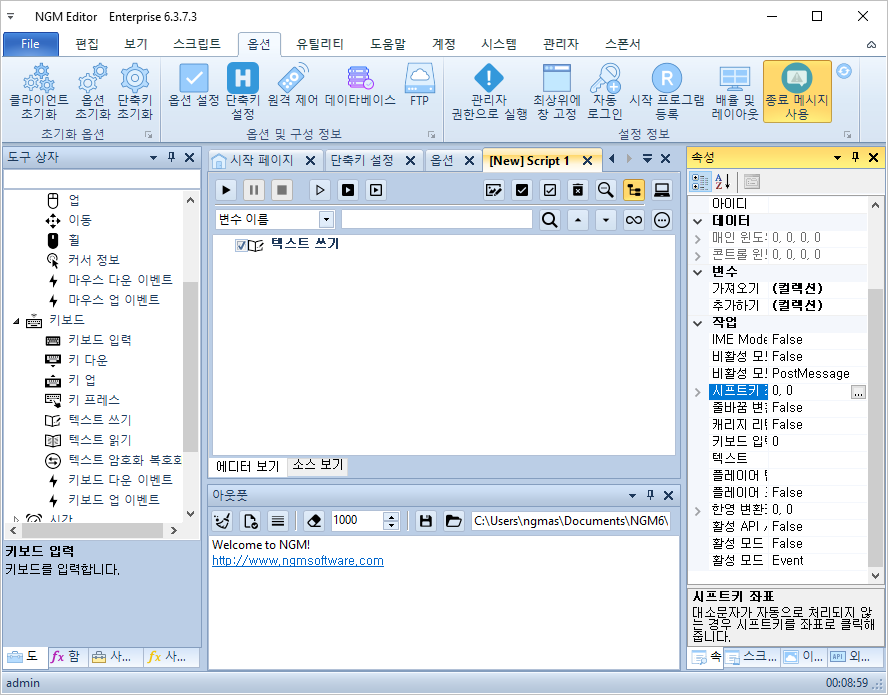The image size is (888, 695).
Task: Toggle 종료 메시지 사용 button
Action: point(797,91)
